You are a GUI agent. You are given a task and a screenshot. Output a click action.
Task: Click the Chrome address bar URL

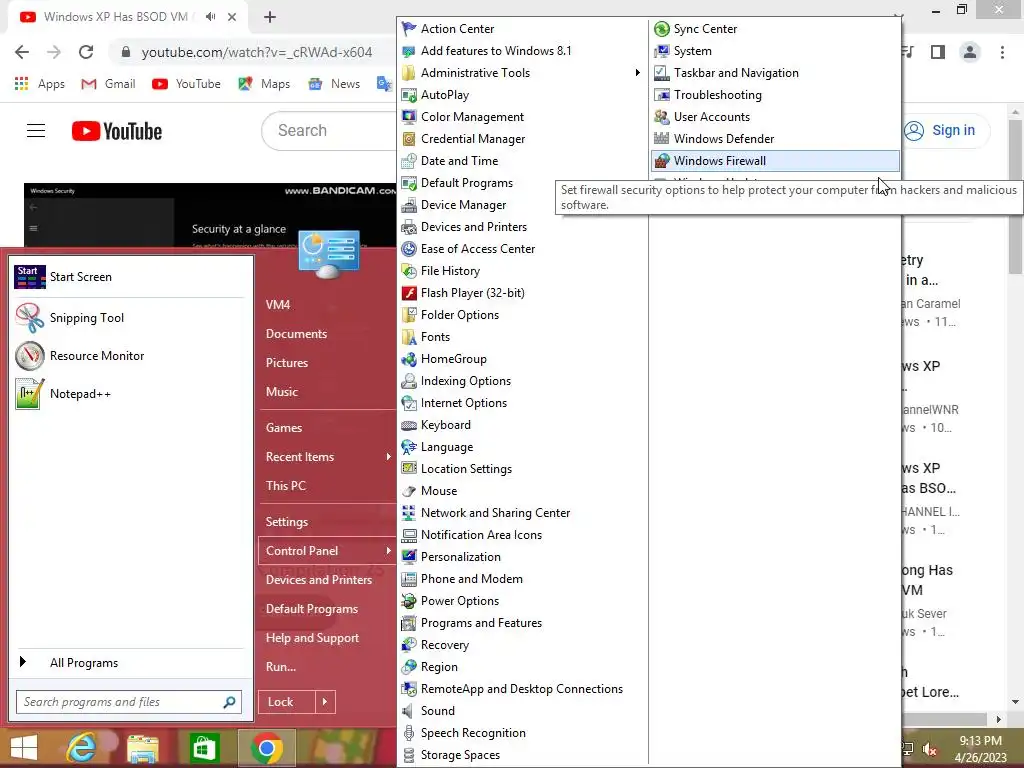pos(257,52)
